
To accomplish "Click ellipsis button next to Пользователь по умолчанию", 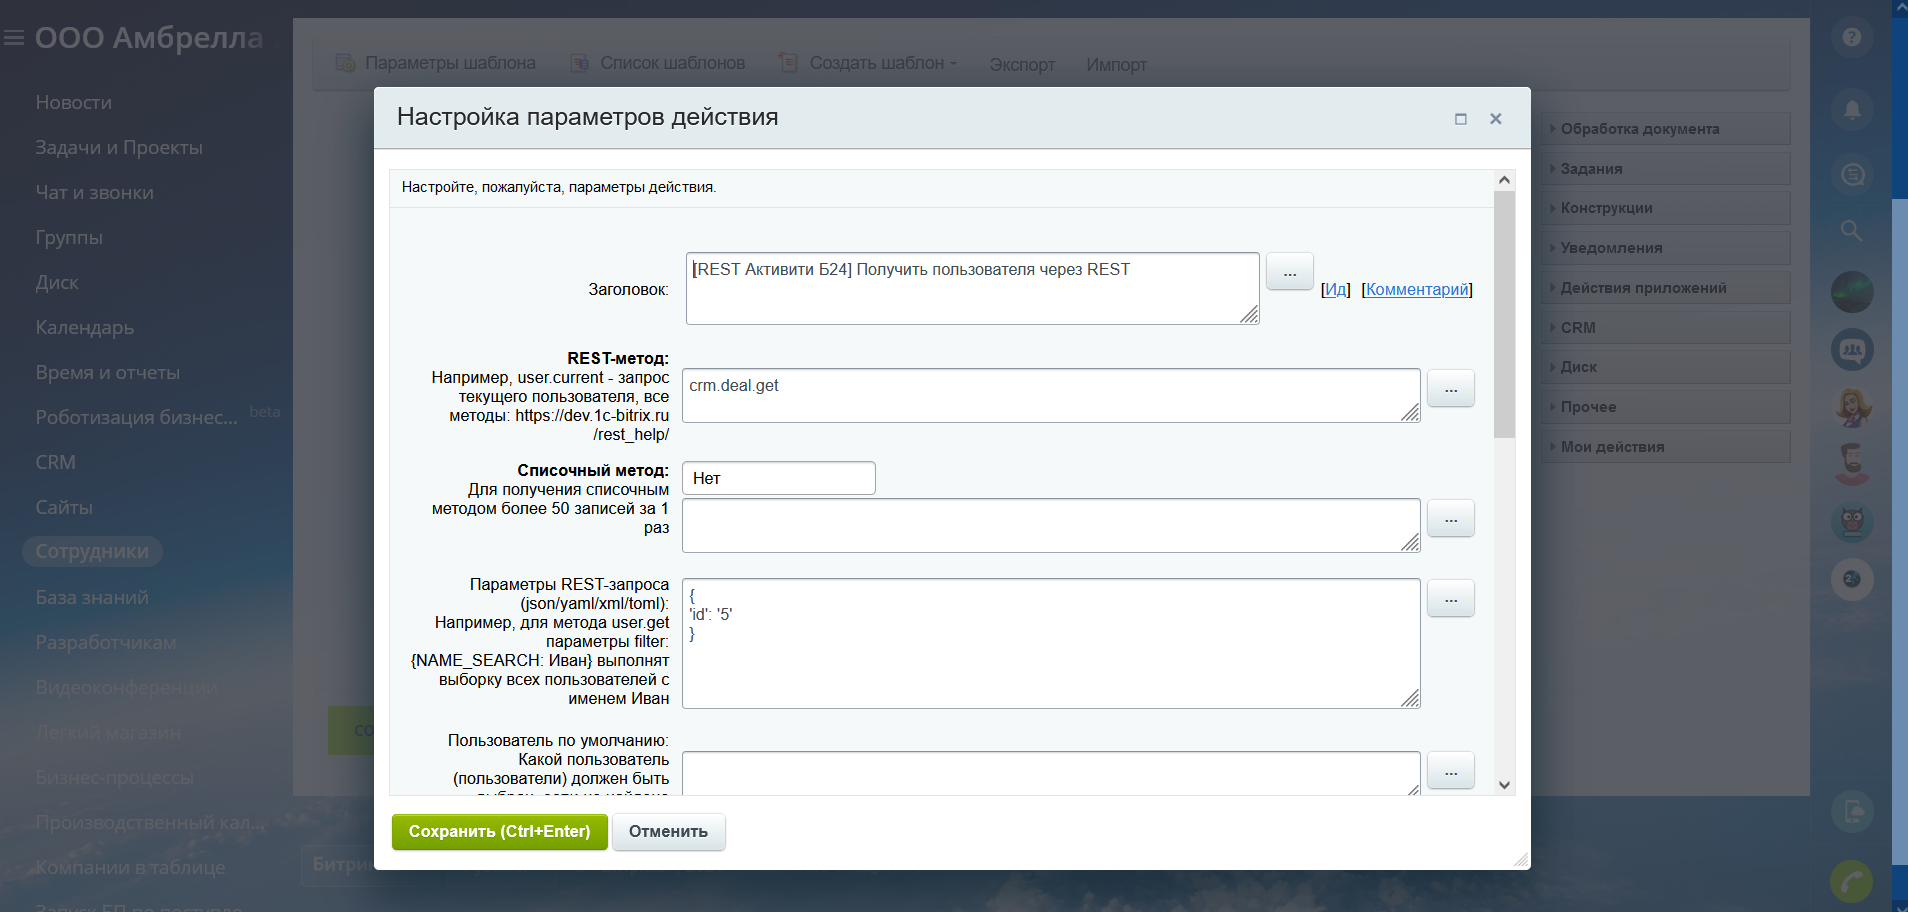I will [x=1451, y=770].
